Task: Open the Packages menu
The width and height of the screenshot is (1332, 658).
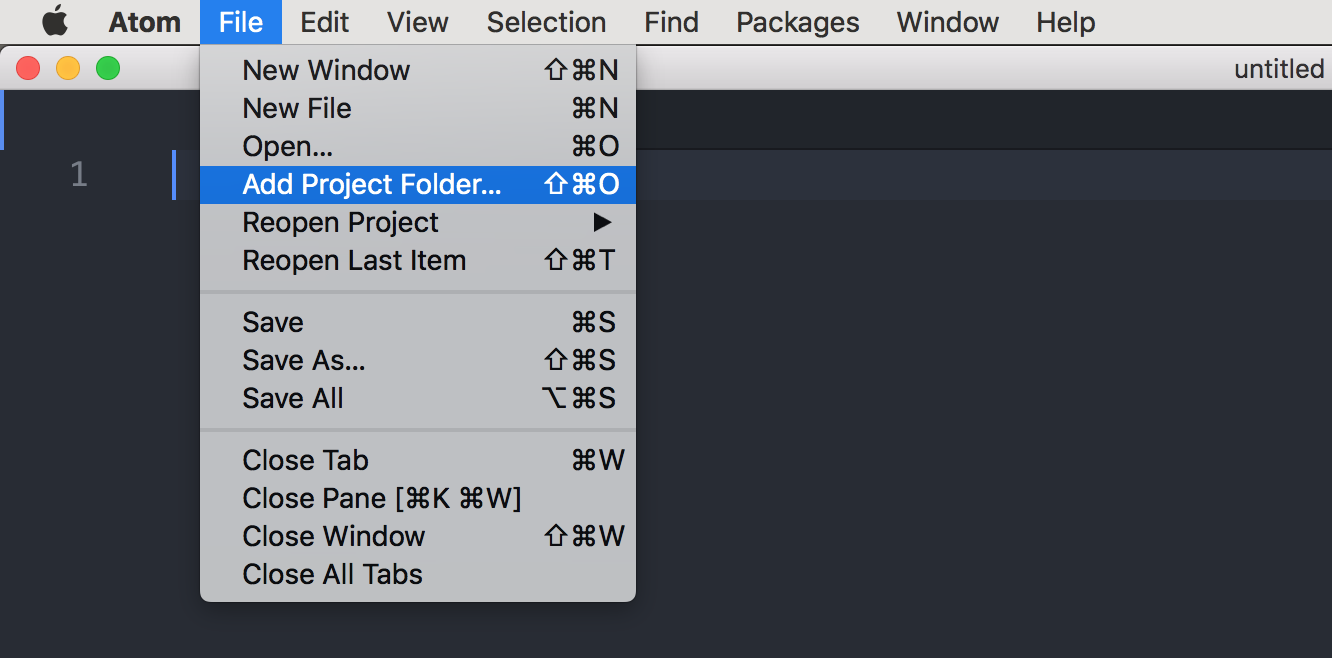Action: (x=798, y=22)
